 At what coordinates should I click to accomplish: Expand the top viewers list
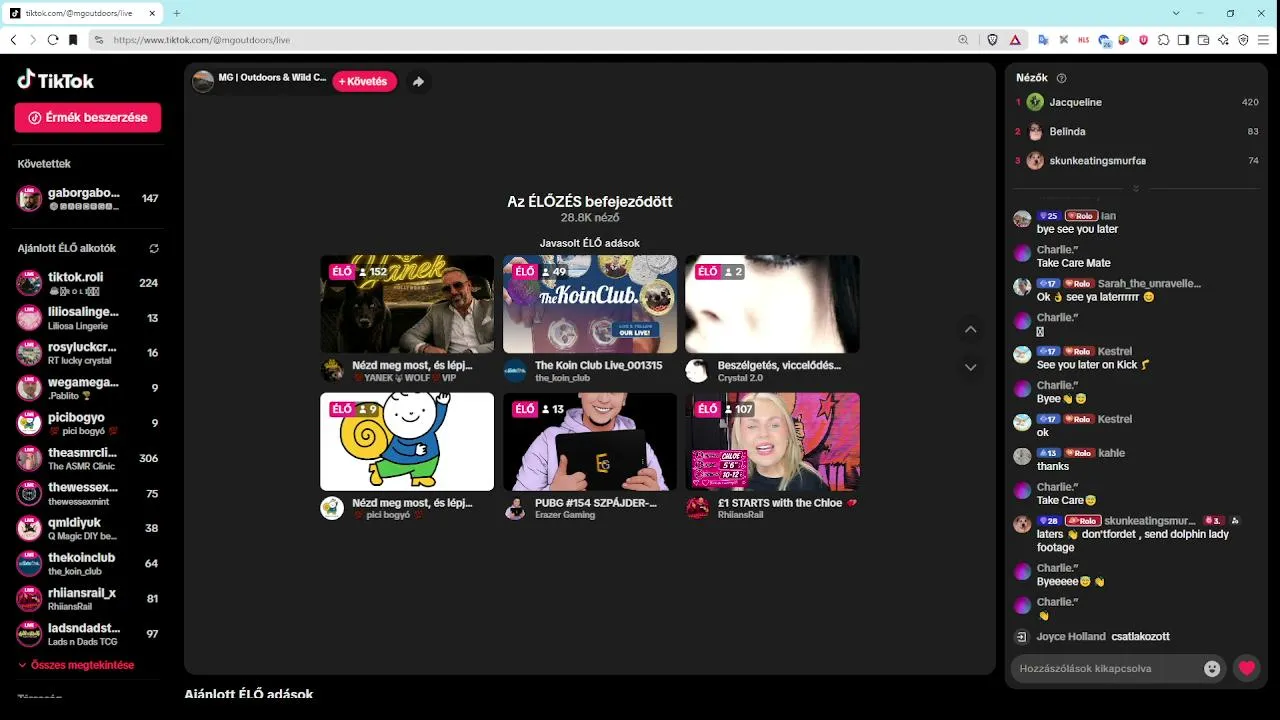click(x=1135, y=188)
